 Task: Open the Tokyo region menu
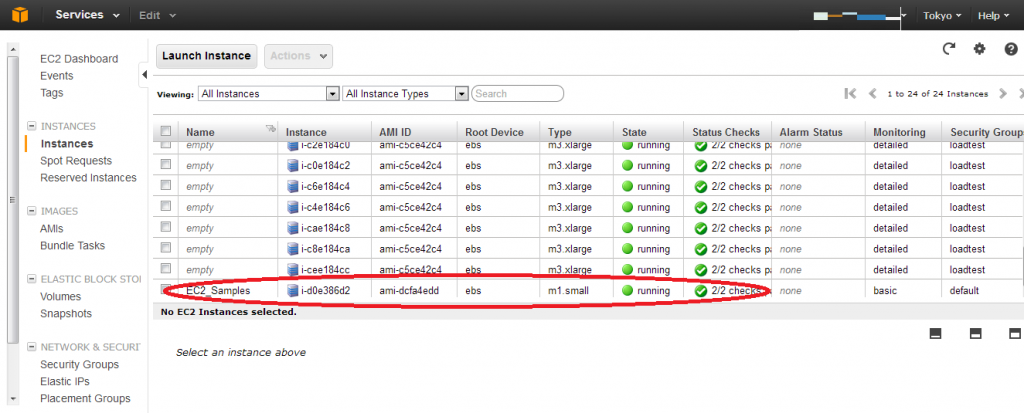(x=942, y=16)
